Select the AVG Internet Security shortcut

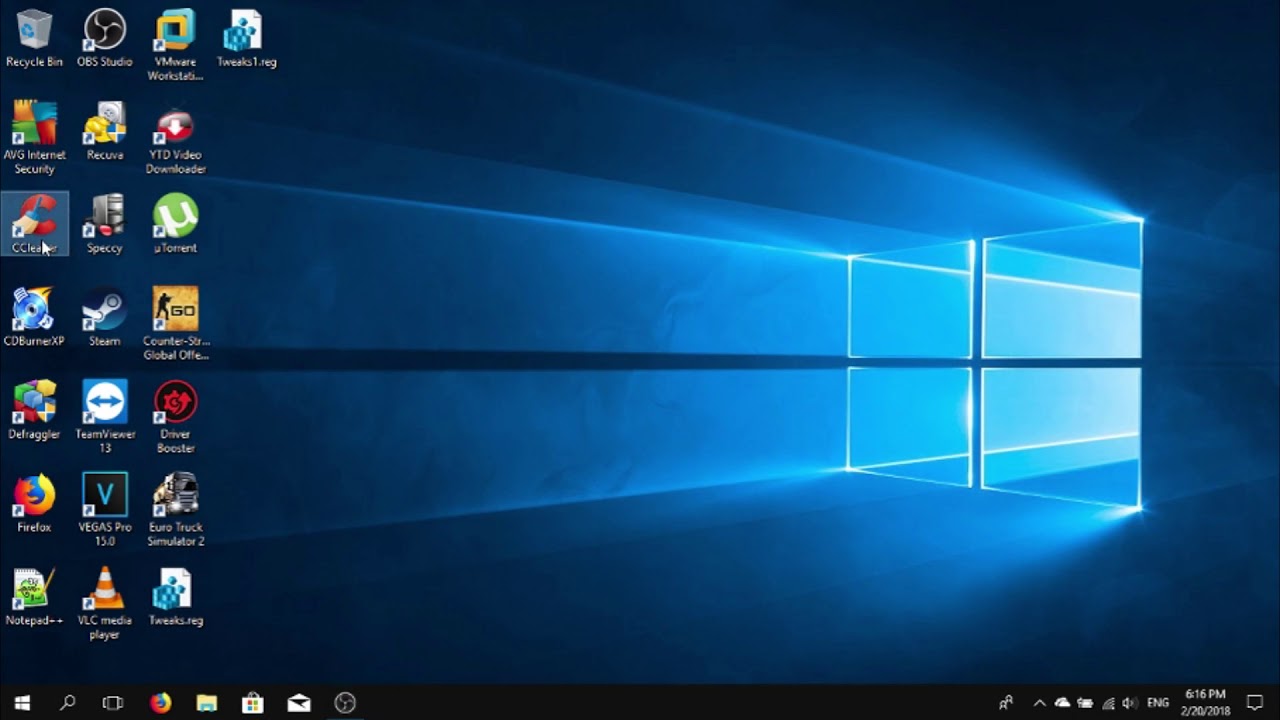pyautogui.click(x=34, y=138)
